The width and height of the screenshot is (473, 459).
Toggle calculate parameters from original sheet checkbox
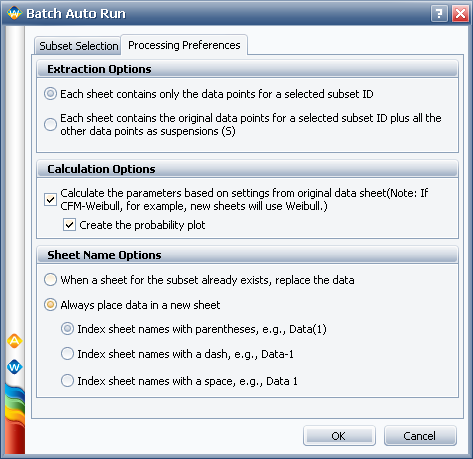point(50,200)
